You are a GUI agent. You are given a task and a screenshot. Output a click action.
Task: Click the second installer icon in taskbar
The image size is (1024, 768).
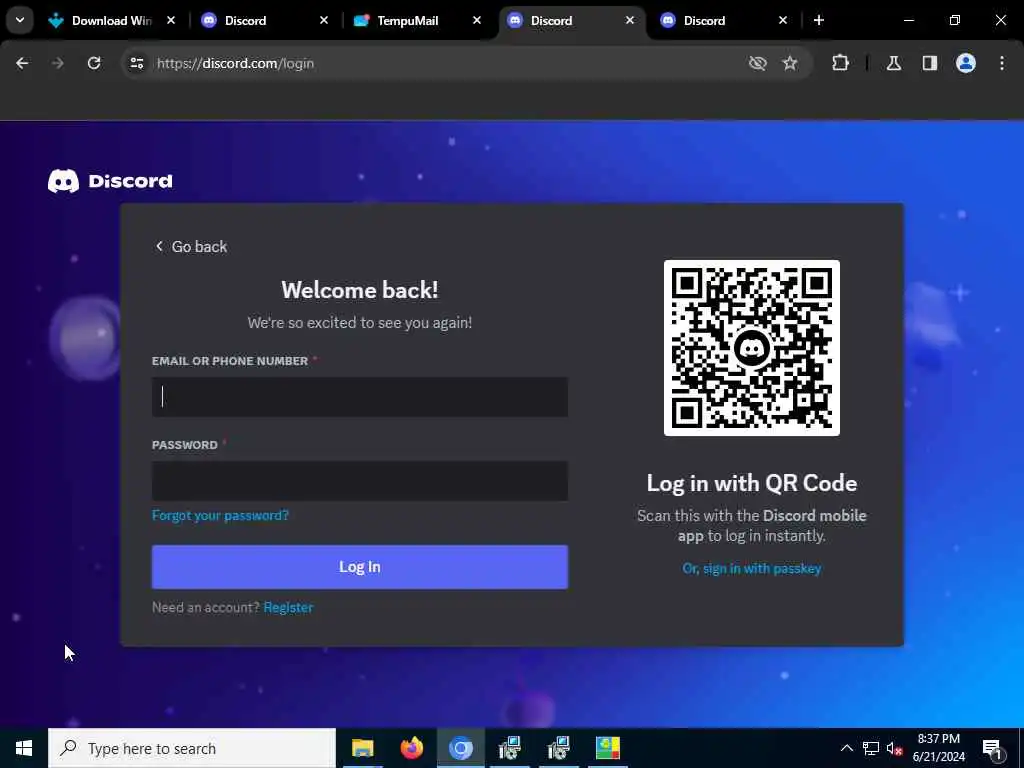click(x=558, y=748)
